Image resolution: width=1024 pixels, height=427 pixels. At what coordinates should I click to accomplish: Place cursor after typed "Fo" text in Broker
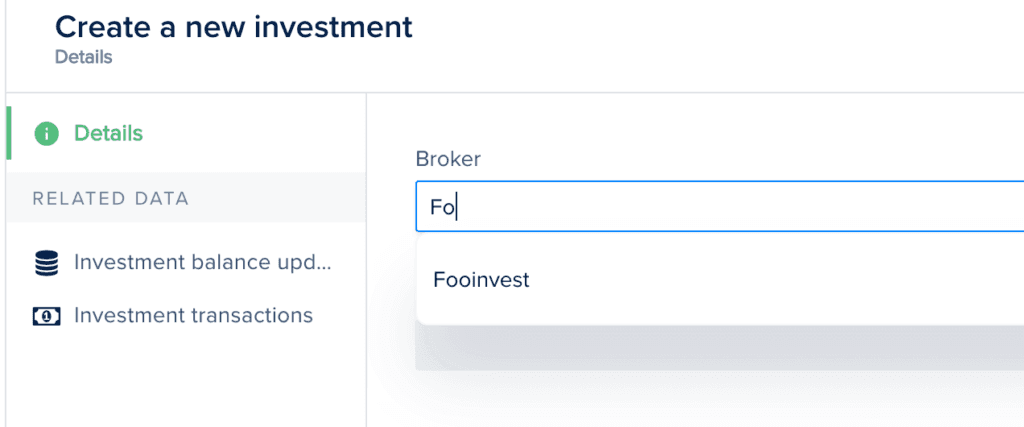[456, 208]
